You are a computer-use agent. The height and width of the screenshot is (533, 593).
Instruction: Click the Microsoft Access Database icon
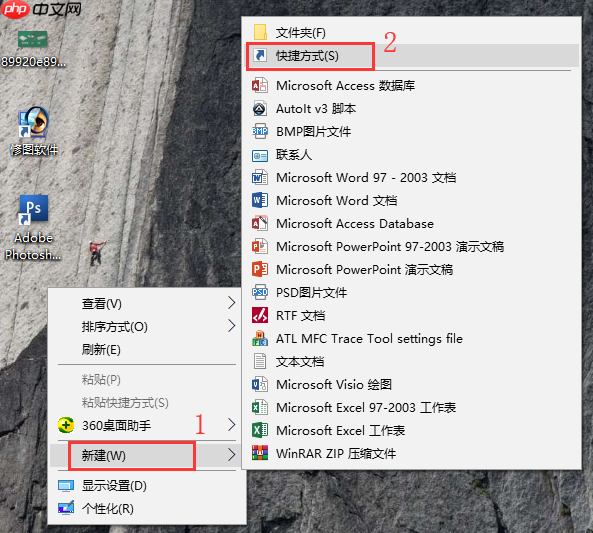(260, 223)
